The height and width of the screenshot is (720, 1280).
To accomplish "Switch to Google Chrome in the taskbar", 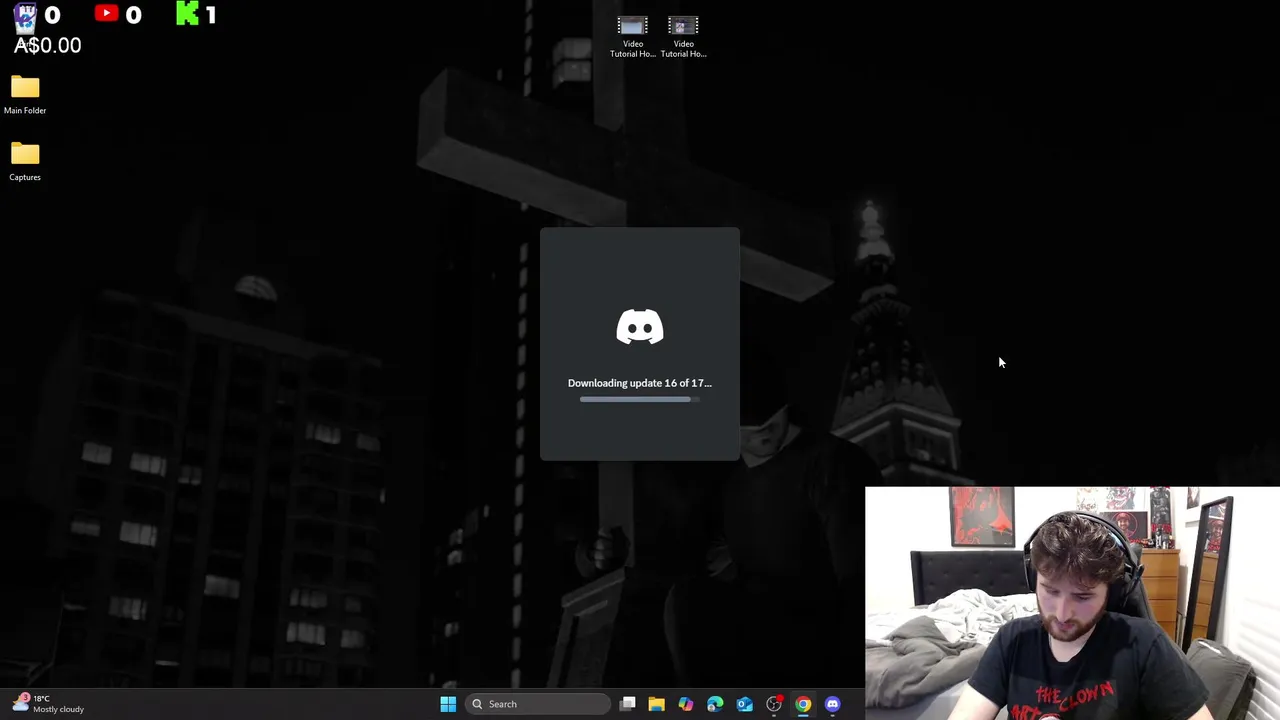I will [x=803, y=704].
